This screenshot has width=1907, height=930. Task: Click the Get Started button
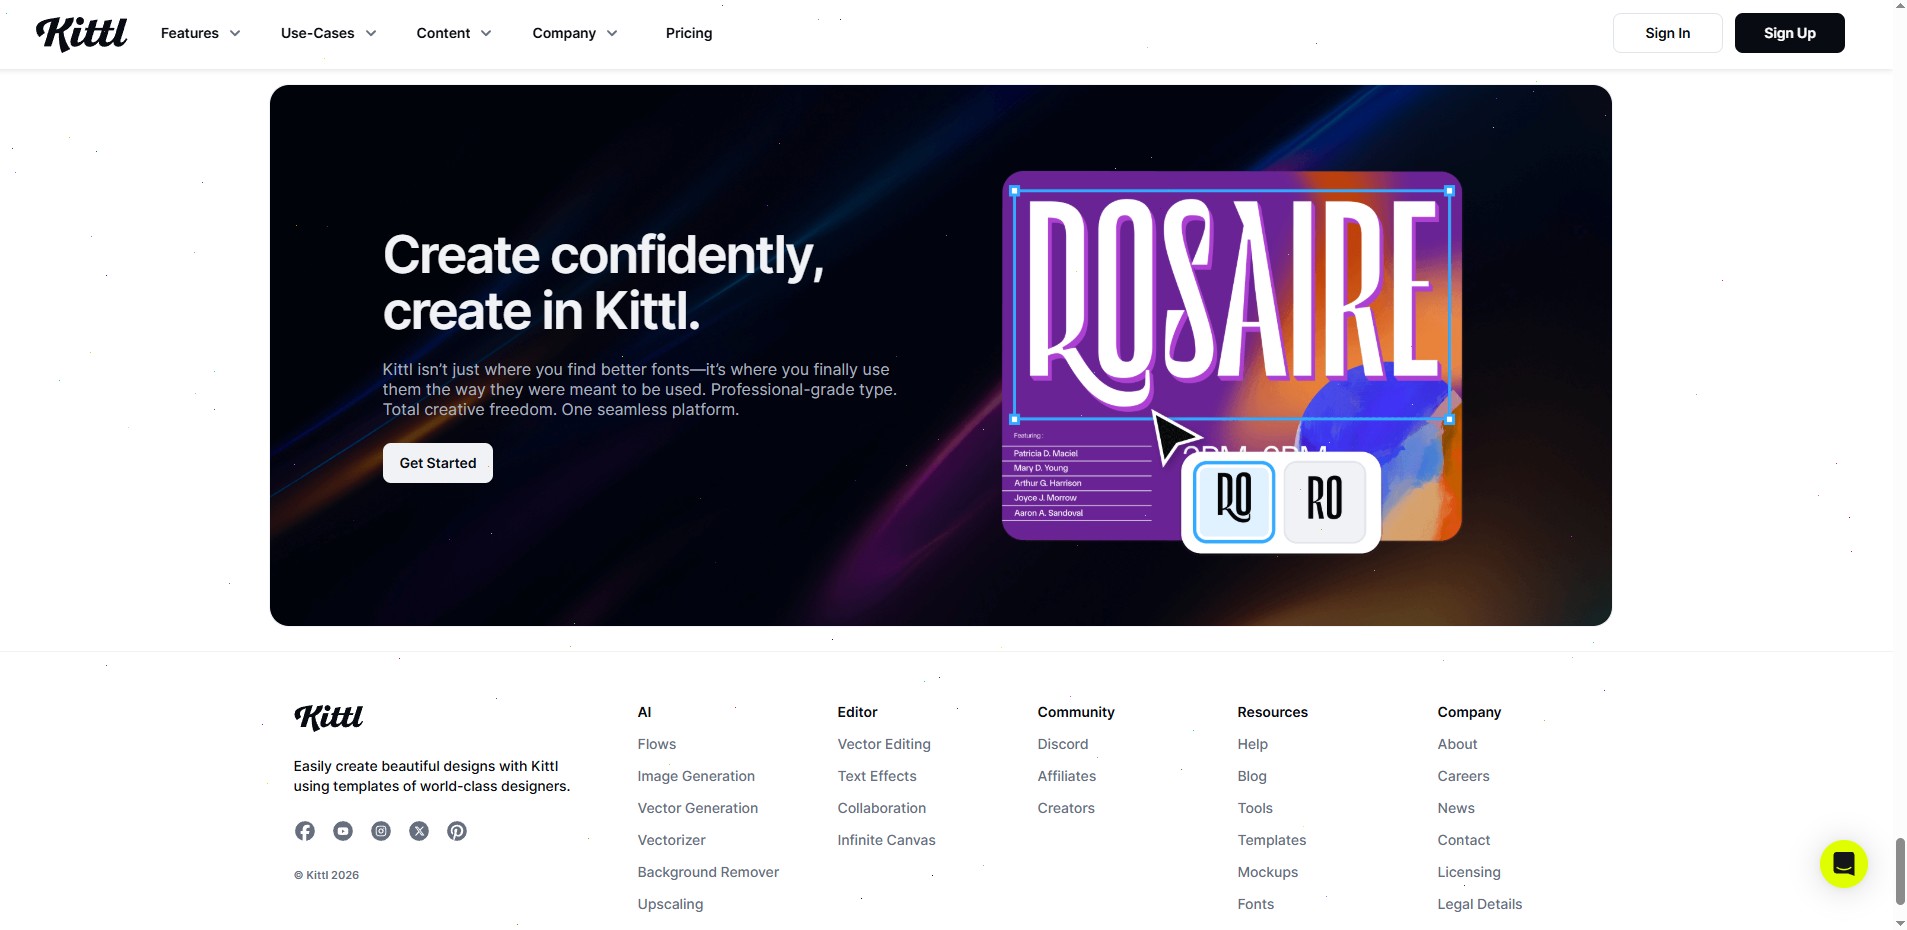[x=438, y=463]
